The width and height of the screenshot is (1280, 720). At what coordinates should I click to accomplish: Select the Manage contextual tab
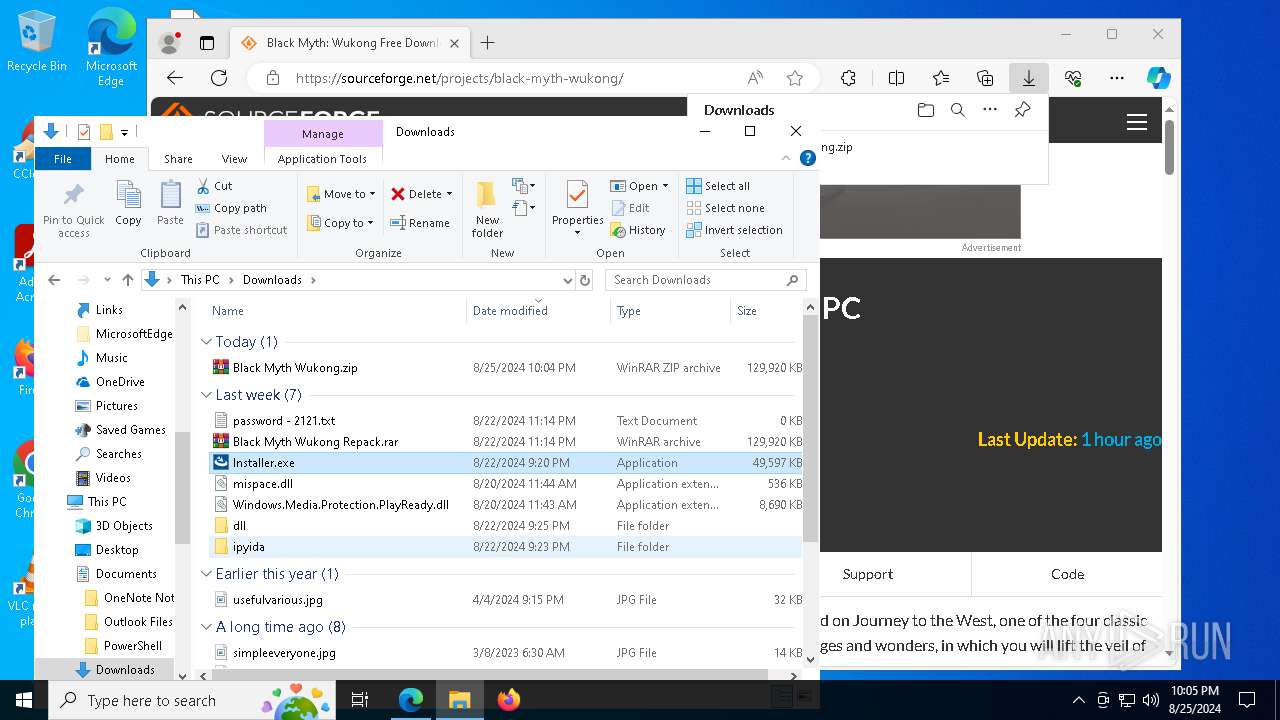coord(323,133)
